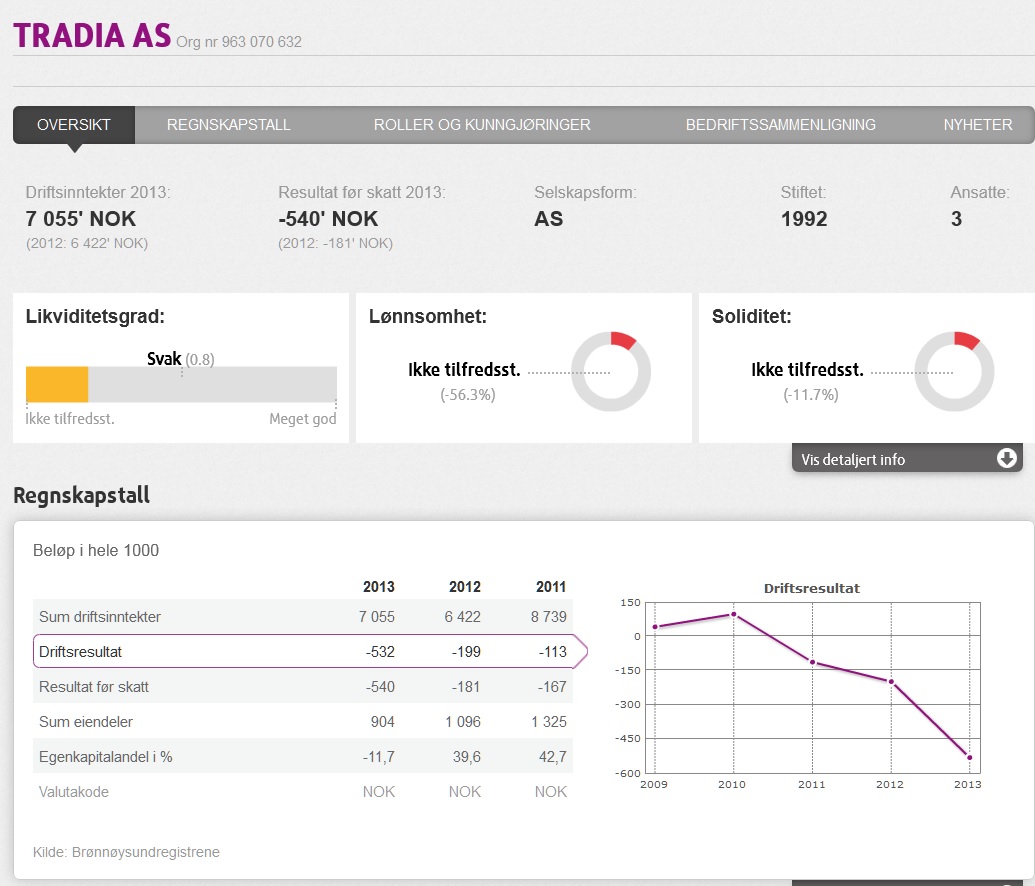Click the 2009 data point on the chart
Image resolution: width=1035 pixels, height=886 pixels.
tap(655, 627)
